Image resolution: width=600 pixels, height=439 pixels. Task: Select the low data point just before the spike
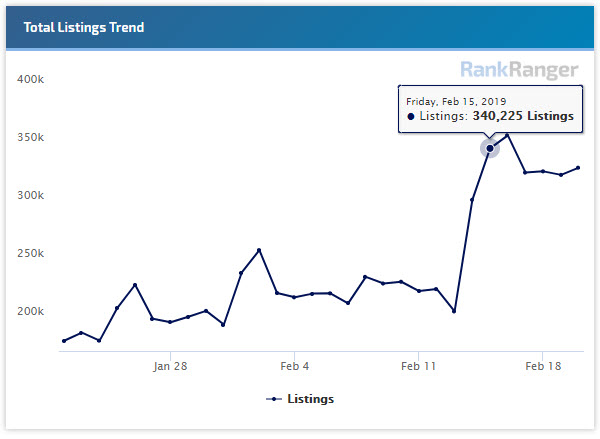pyautogui.click(x=454, y=311)
